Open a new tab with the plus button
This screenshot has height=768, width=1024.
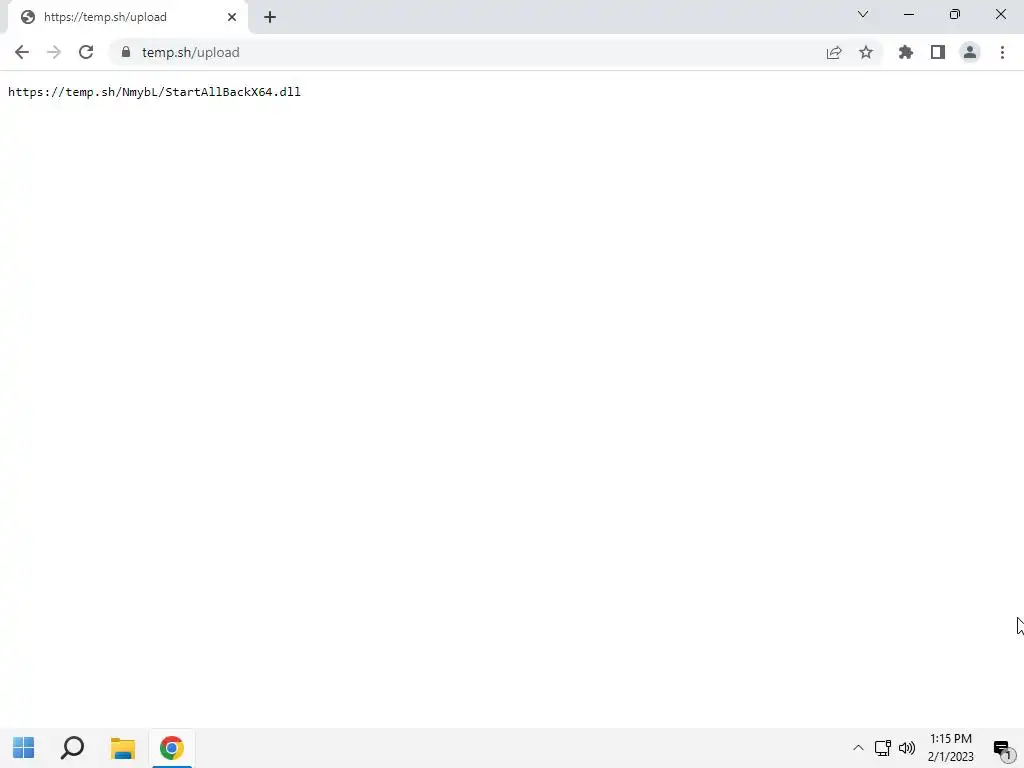point(270,17)
